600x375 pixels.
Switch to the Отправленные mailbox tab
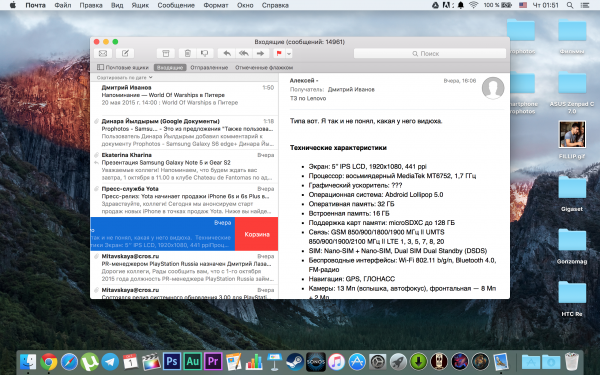[209, 67]
